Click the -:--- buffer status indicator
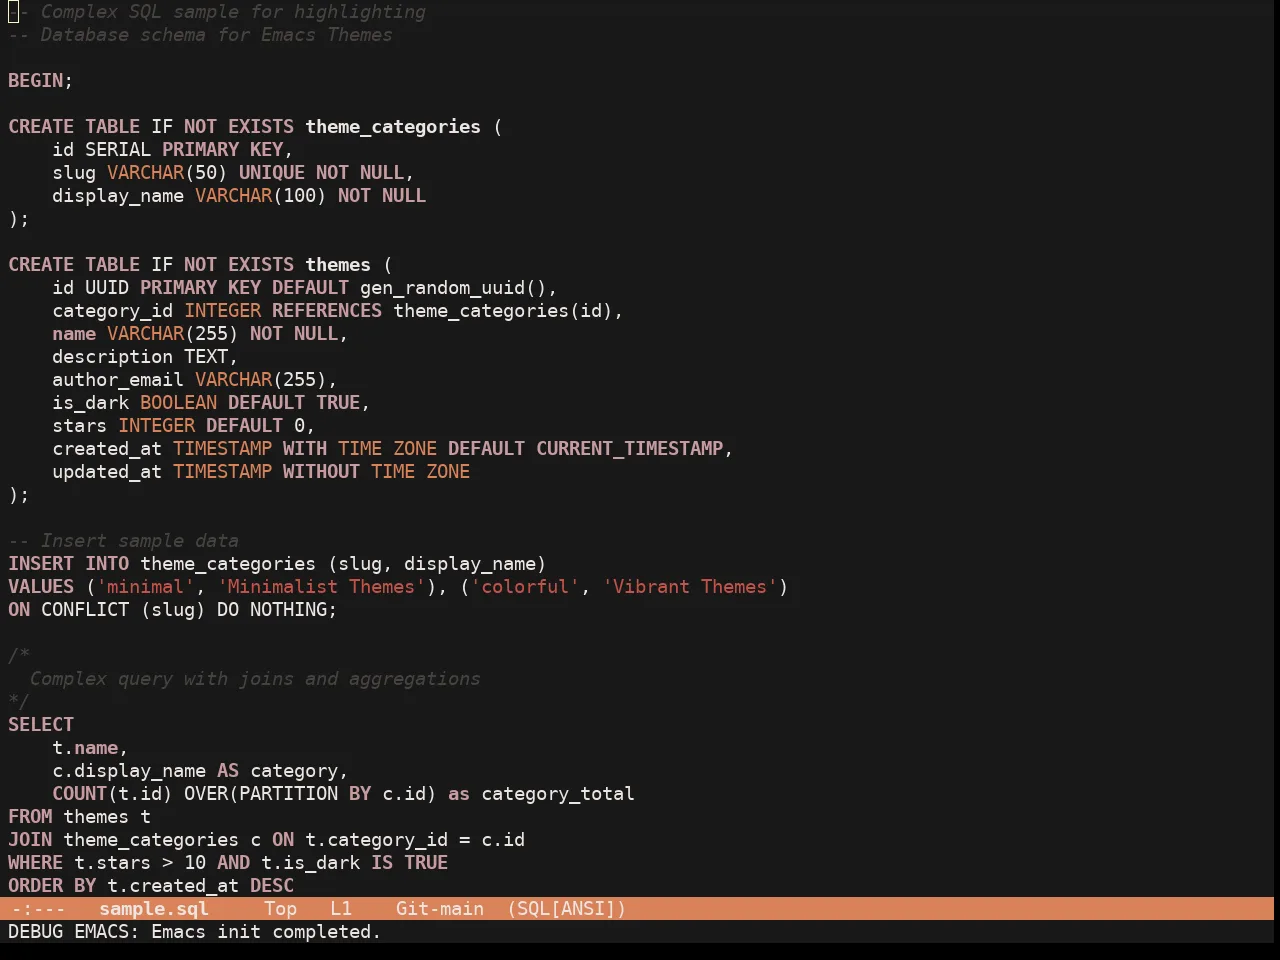This screenshot has width=1280, height=960. 39,909
